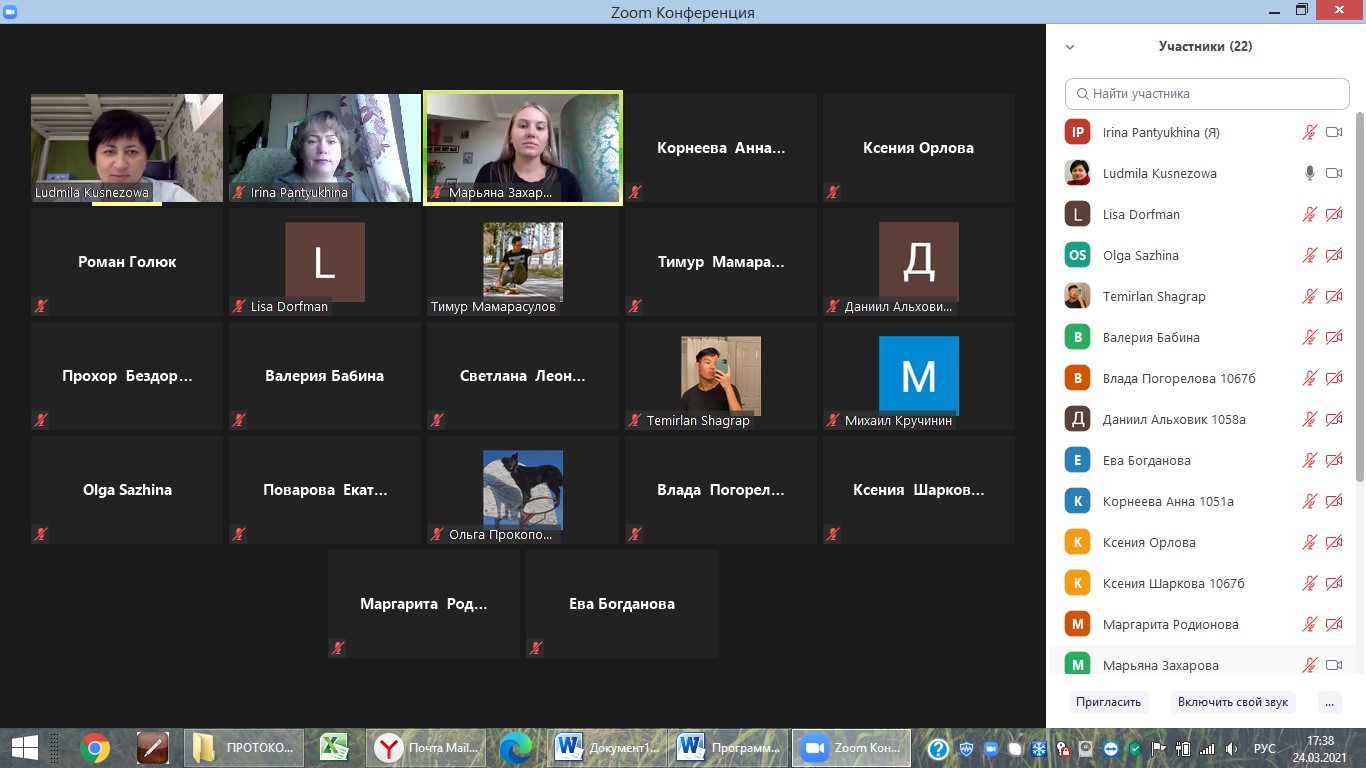Click the Участники (22) panel title
This screenshot has width=1366, height=768.
pos(1205,46)
